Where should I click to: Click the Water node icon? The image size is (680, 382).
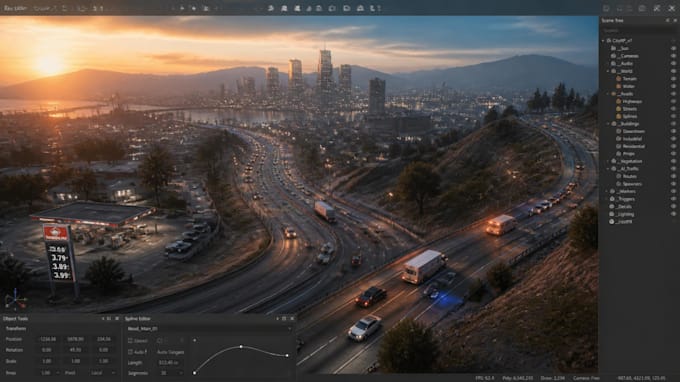[x=619, y=86]
